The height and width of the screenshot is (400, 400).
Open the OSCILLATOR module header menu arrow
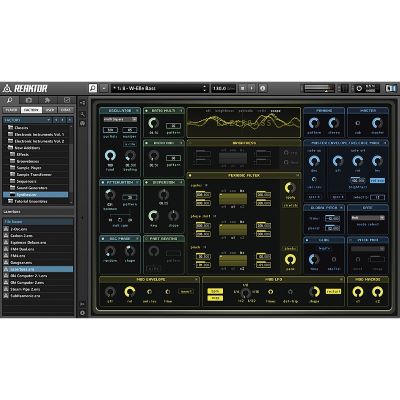137,111
